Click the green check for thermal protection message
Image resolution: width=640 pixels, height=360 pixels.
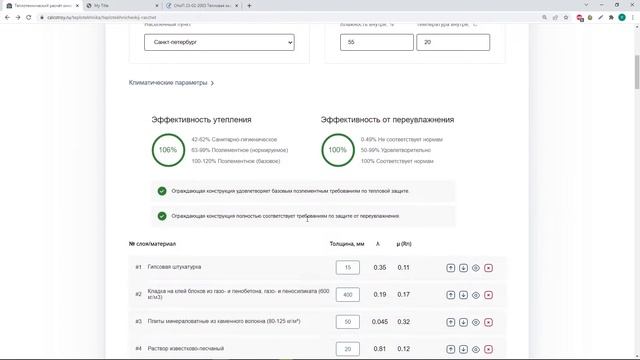pyautogui.click(x=162, y=191)
